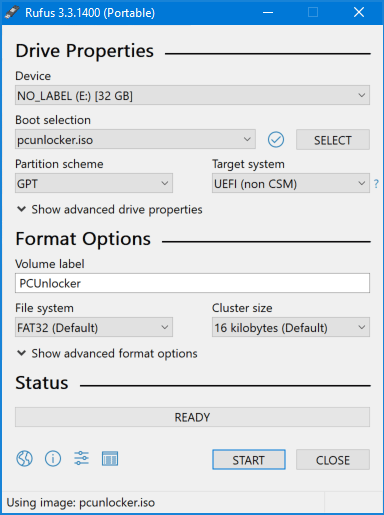
Task: Click the SELECT button
Action: [333, 140]
